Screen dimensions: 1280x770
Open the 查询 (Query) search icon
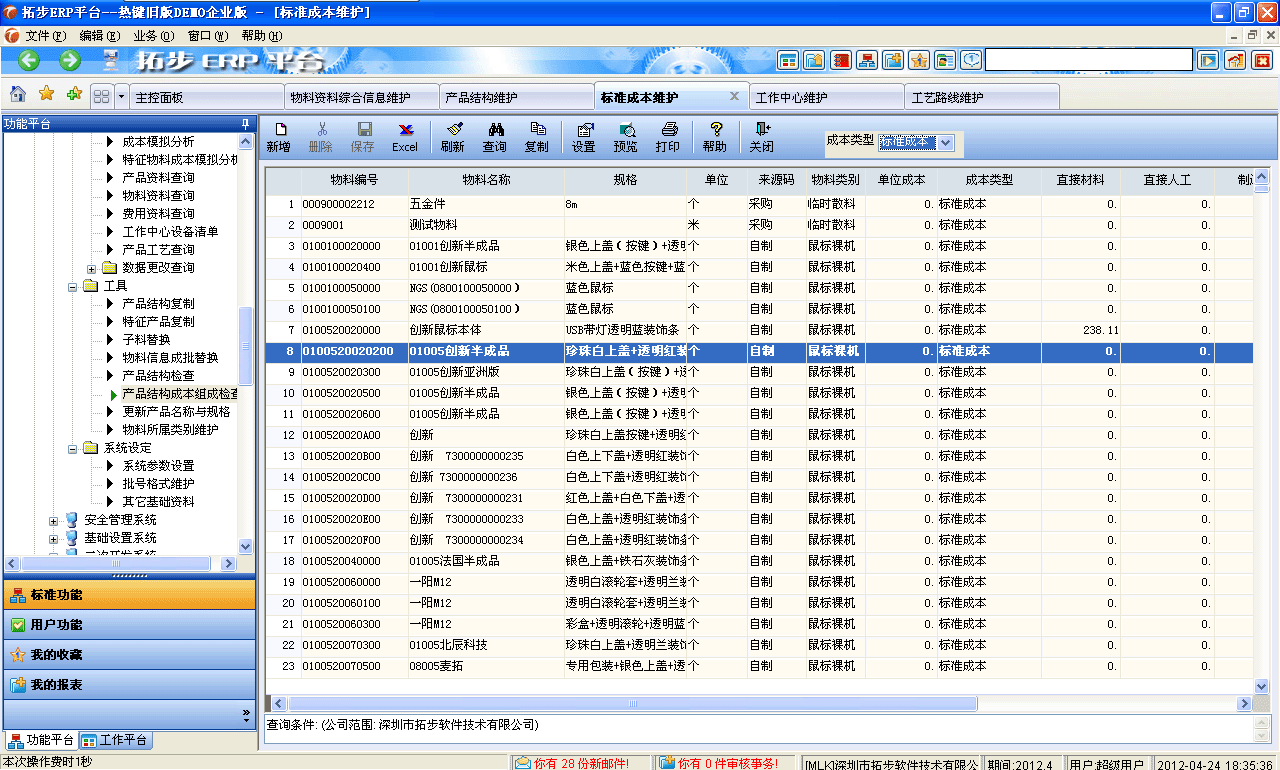[496, 135]
